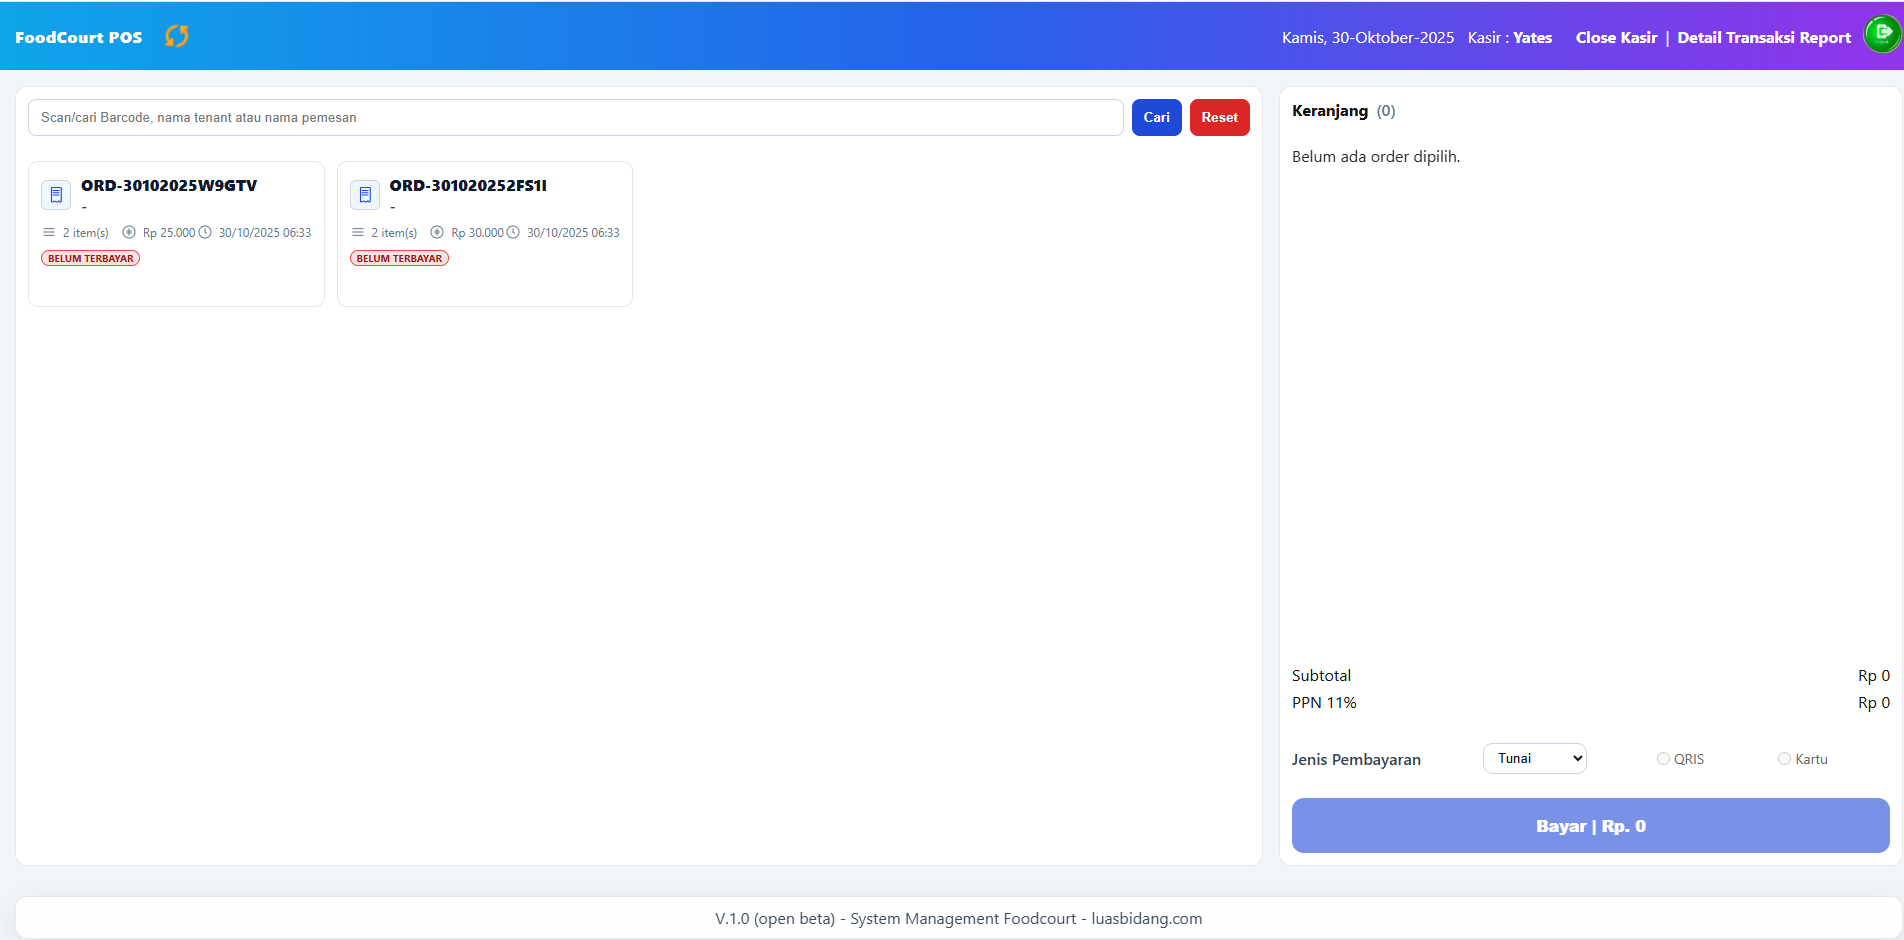The image size is (1904, 940).
Task: Click the blue Cari search button
Action: [x=1156, y=117]
